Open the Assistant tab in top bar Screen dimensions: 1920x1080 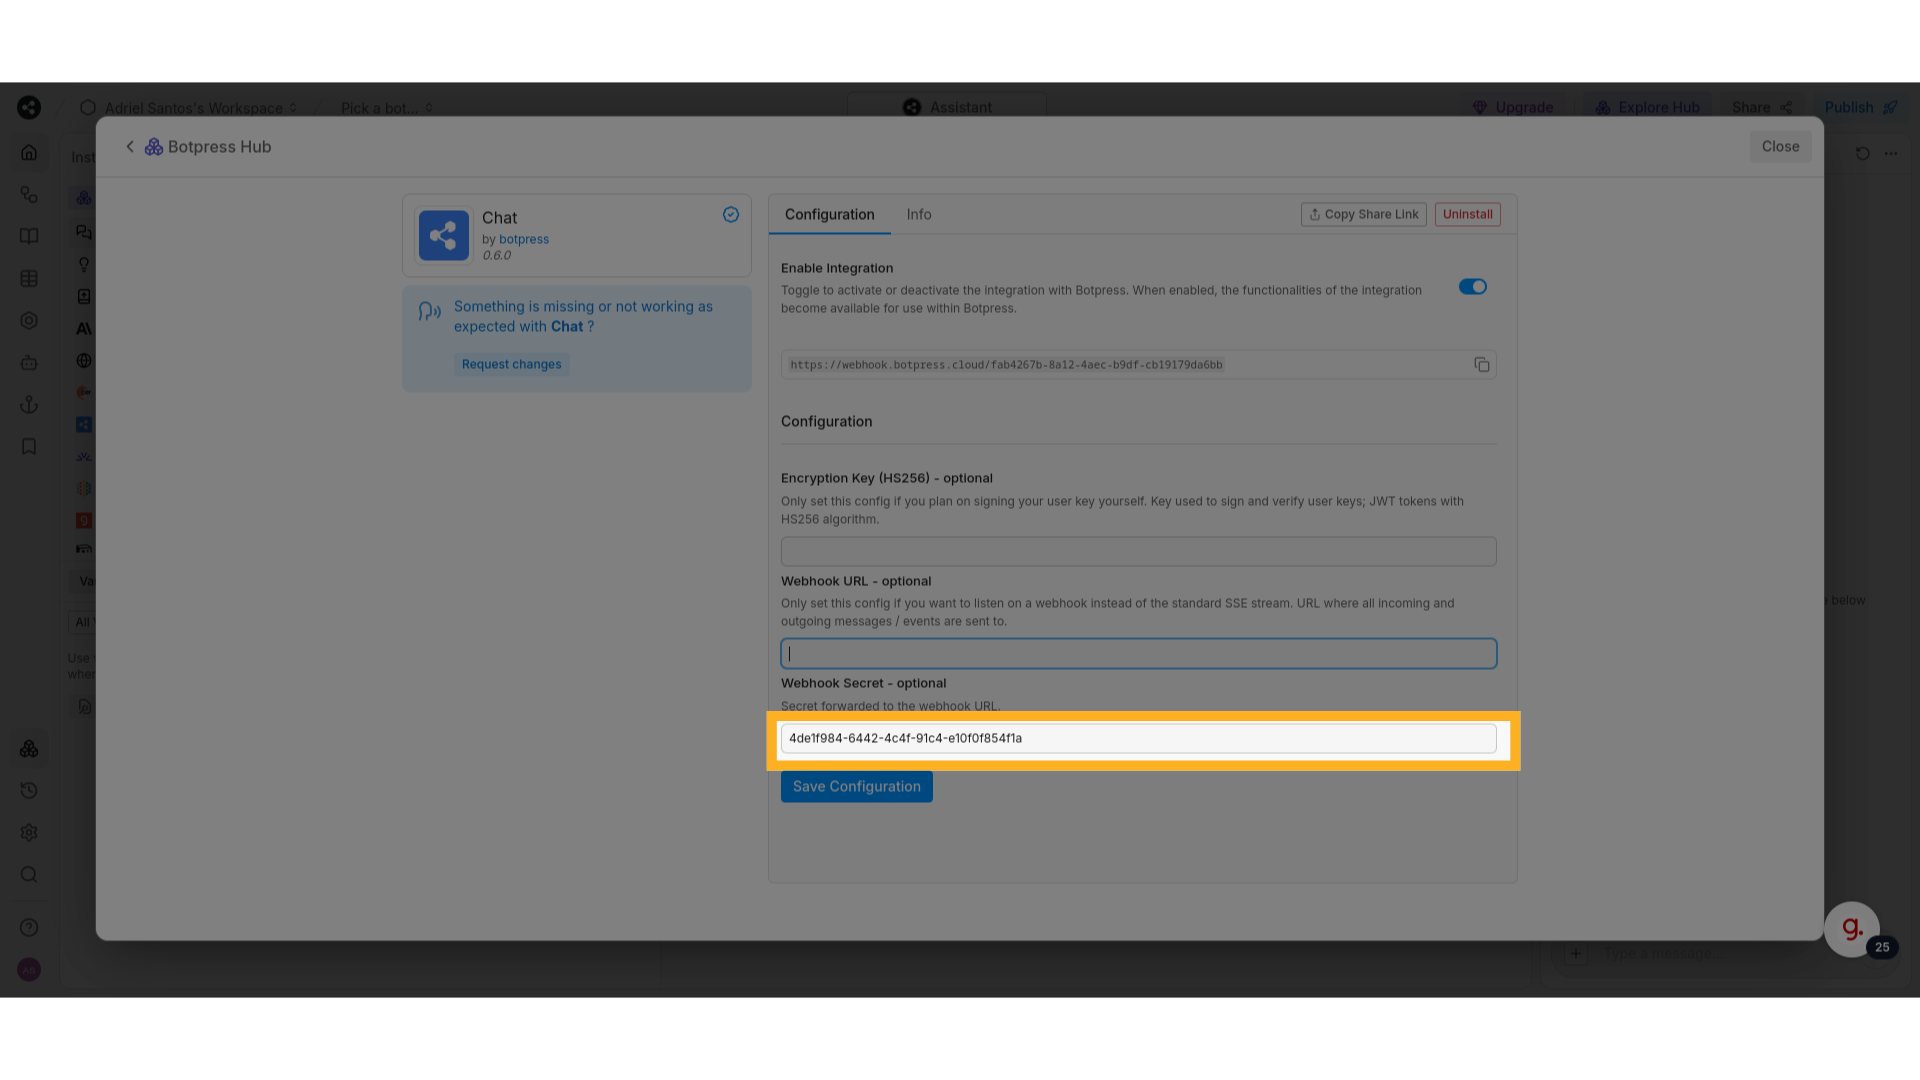(947, 107)
